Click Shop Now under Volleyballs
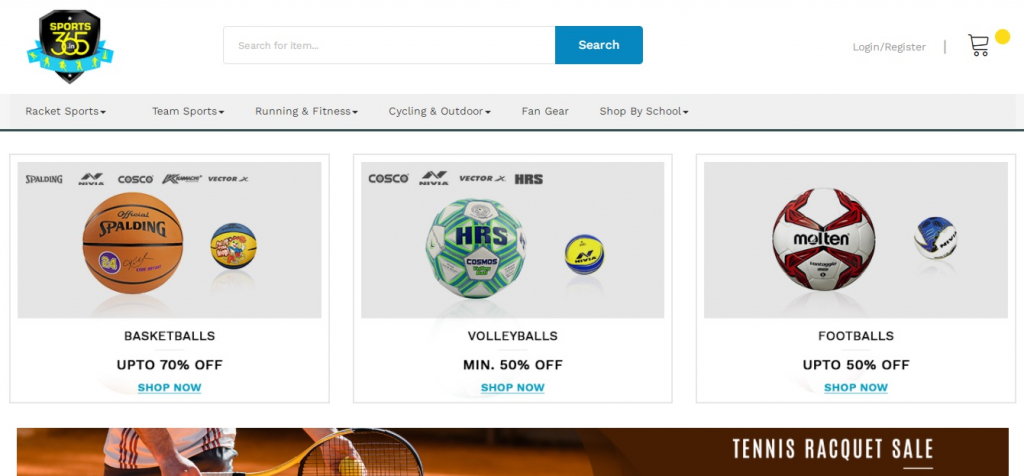The image size is (1024, 476). [513, 388]
